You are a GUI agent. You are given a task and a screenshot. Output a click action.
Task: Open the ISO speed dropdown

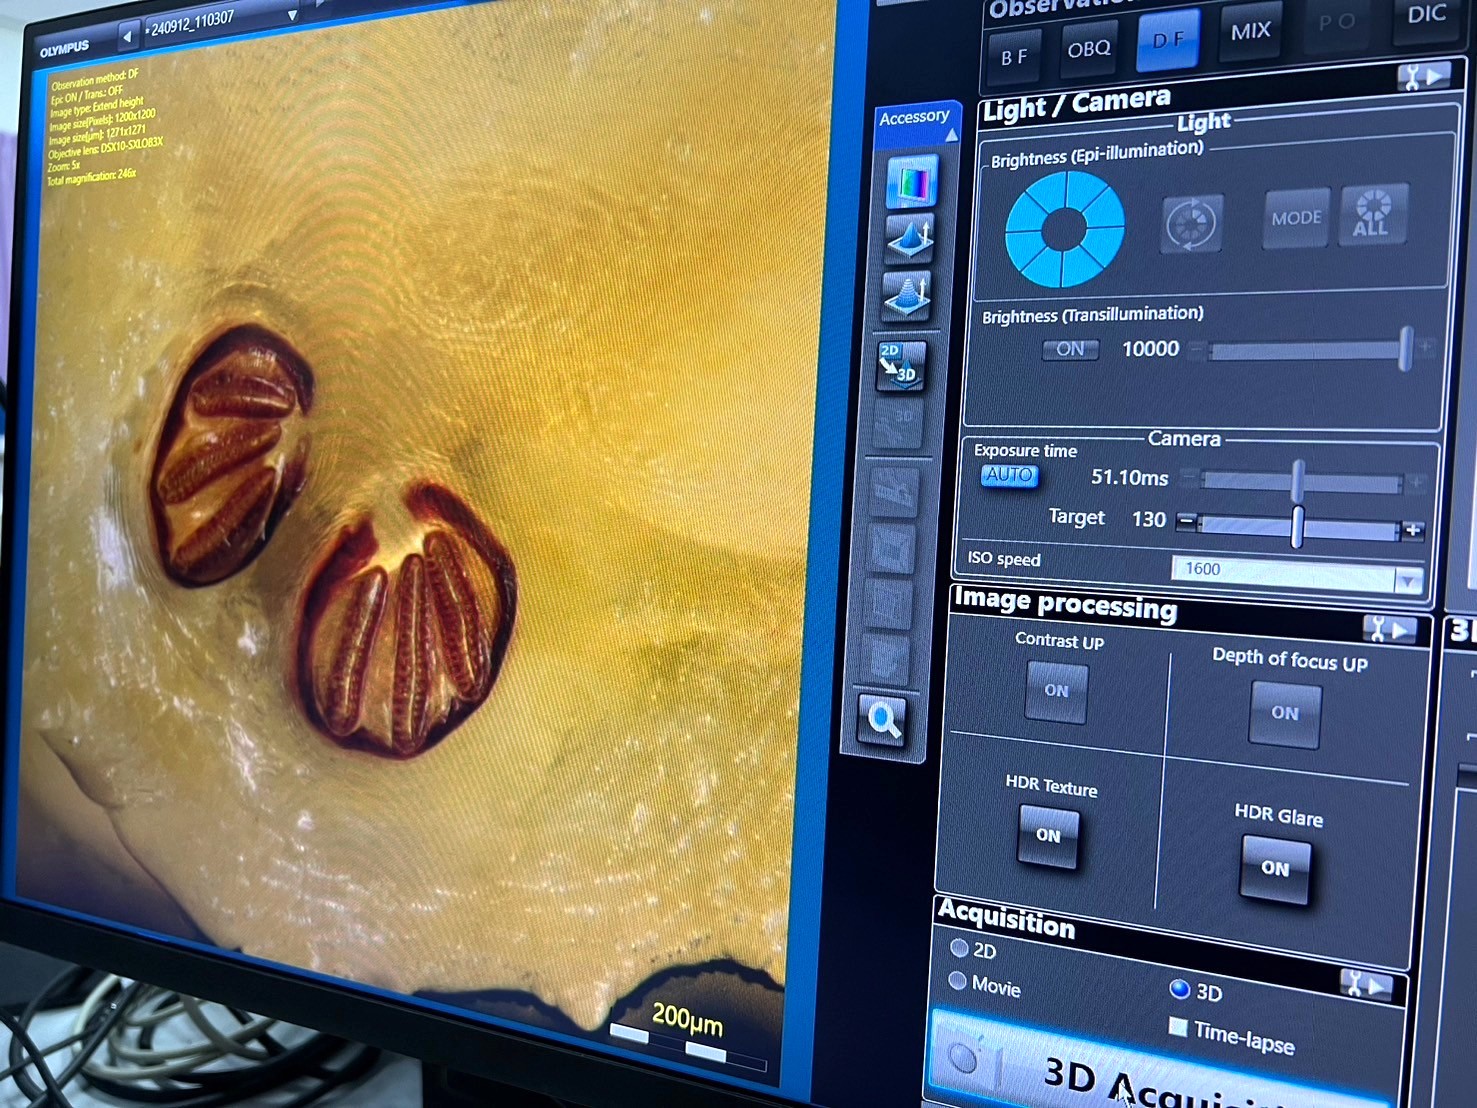pos(1408,580)
